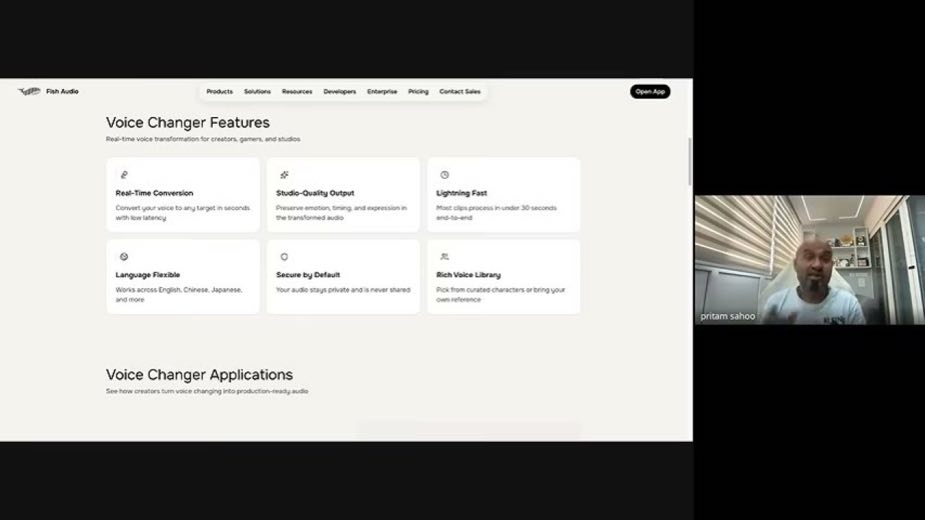Click 'Preserve emotion, timing, and expression' description
The image size is (925, 520).
pyautogui.click(x=341, y=212)
